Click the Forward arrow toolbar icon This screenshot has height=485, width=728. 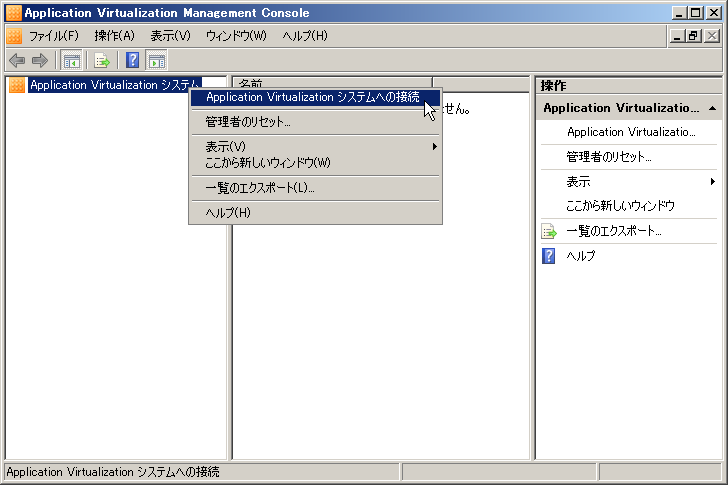pos(40,60)
